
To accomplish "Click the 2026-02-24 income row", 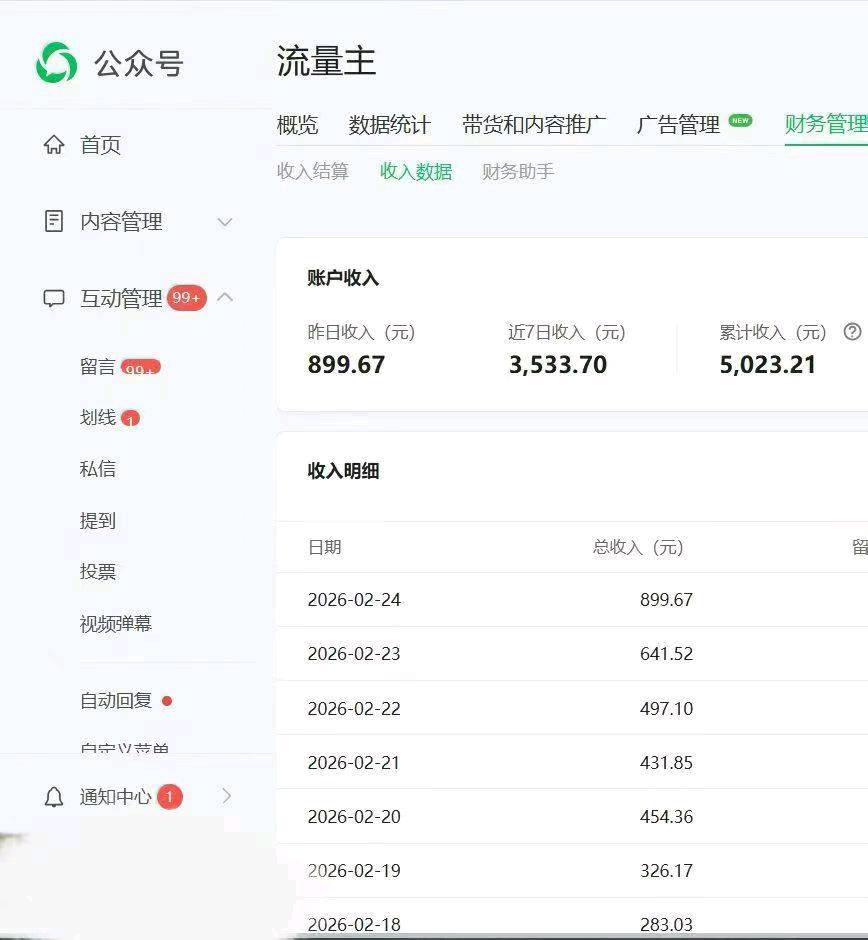I will pyautogui.click(x=572, y=599).
